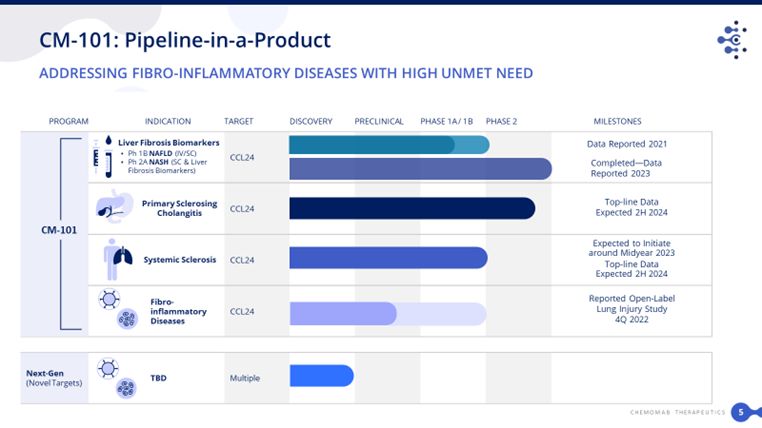Select the Data Reported 2021 milestone text
Image resolution: width=762 pixels, height=428 pixels.
click(628, 144)
